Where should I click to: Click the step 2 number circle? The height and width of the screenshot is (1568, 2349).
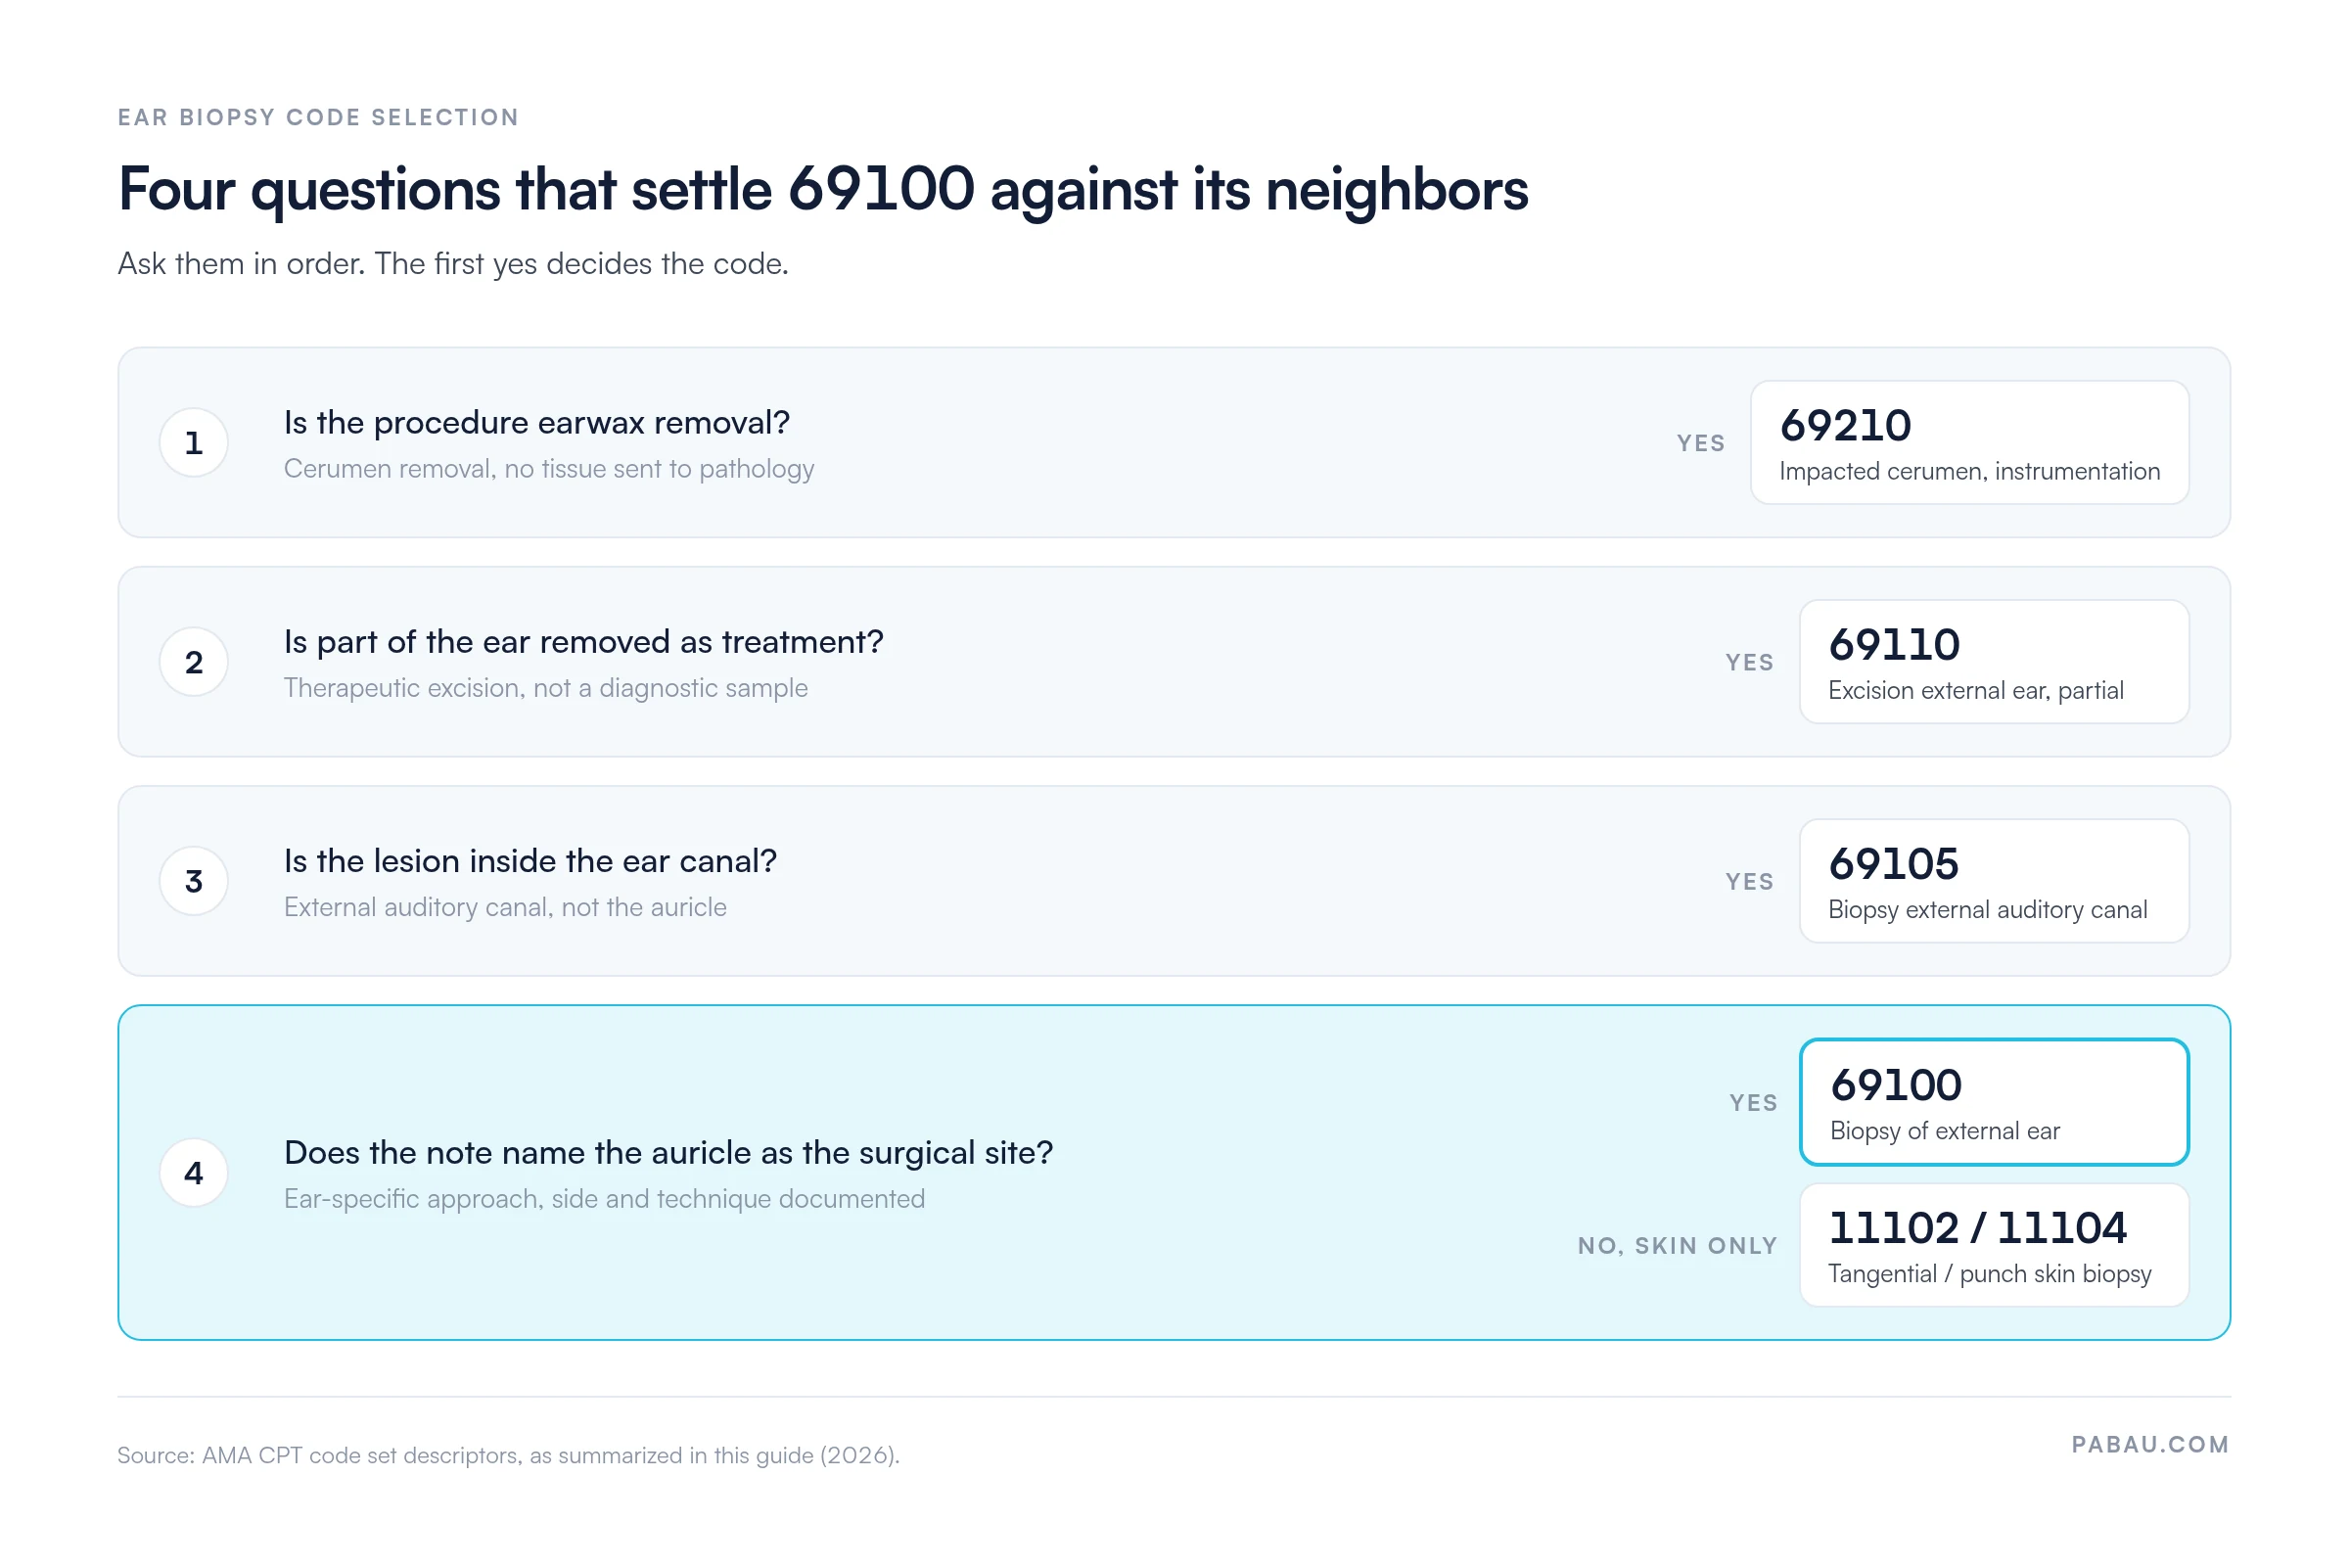(194, 661)
